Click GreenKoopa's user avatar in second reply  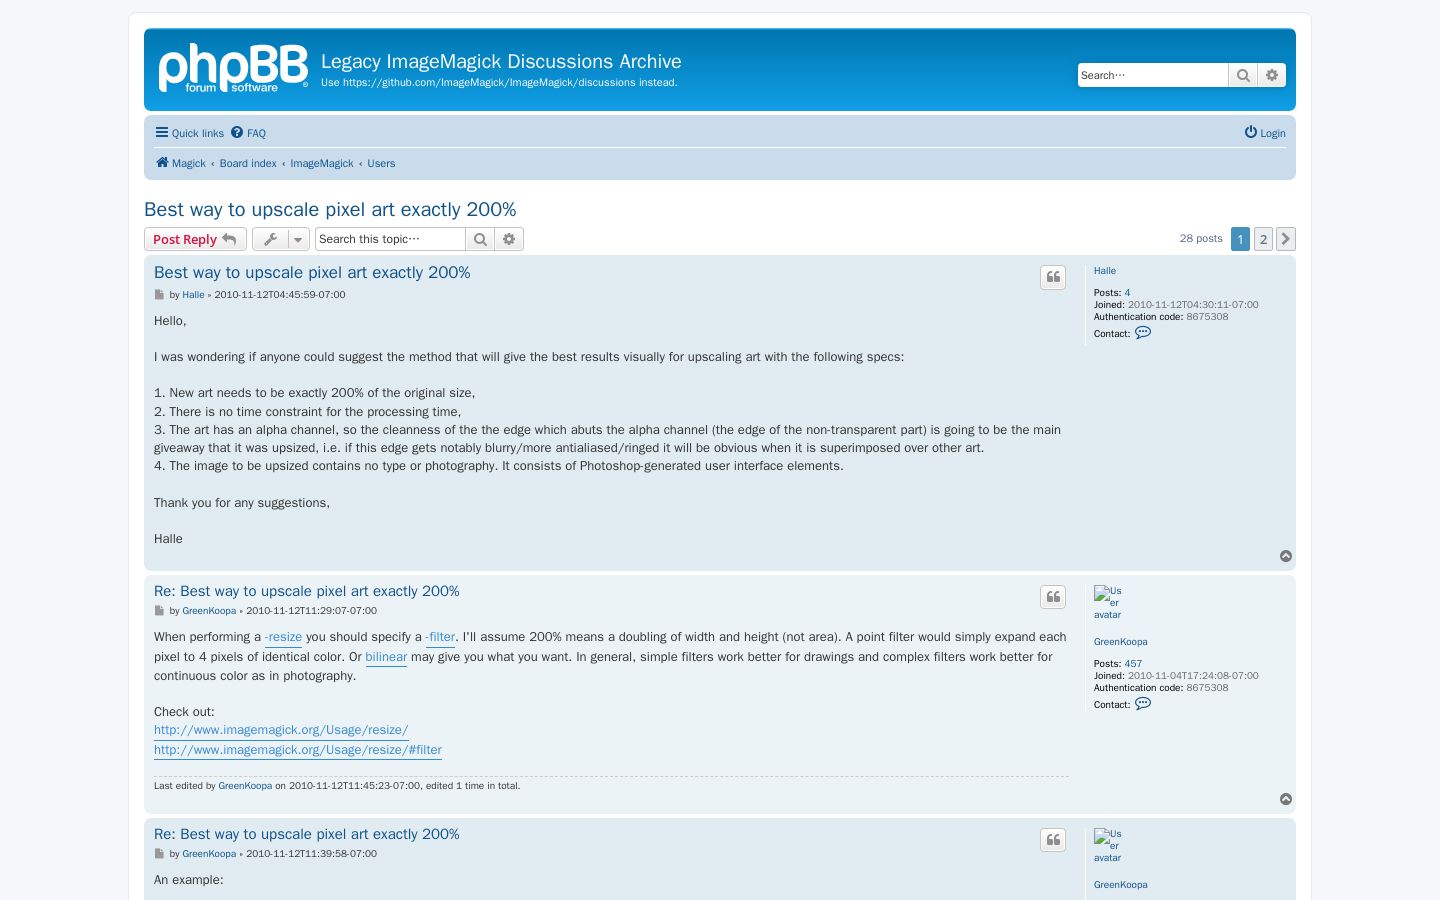click(x=1108, y=846)
